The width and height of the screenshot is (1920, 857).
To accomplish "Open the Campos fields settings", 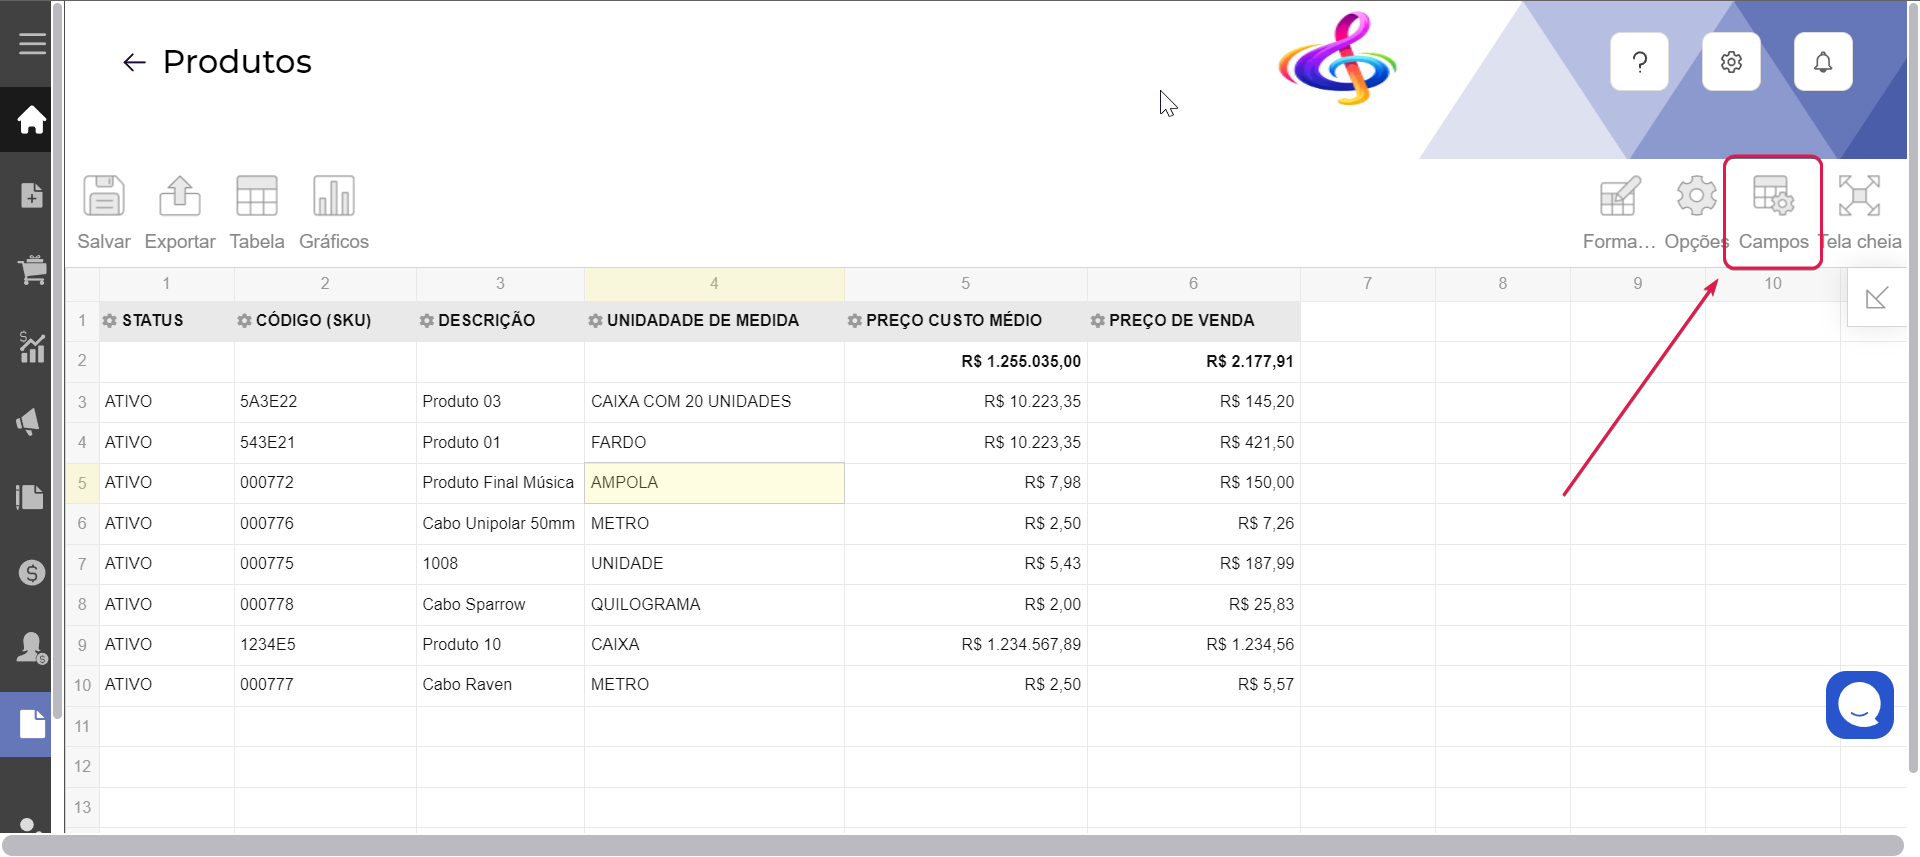I will click(1773, 211).
